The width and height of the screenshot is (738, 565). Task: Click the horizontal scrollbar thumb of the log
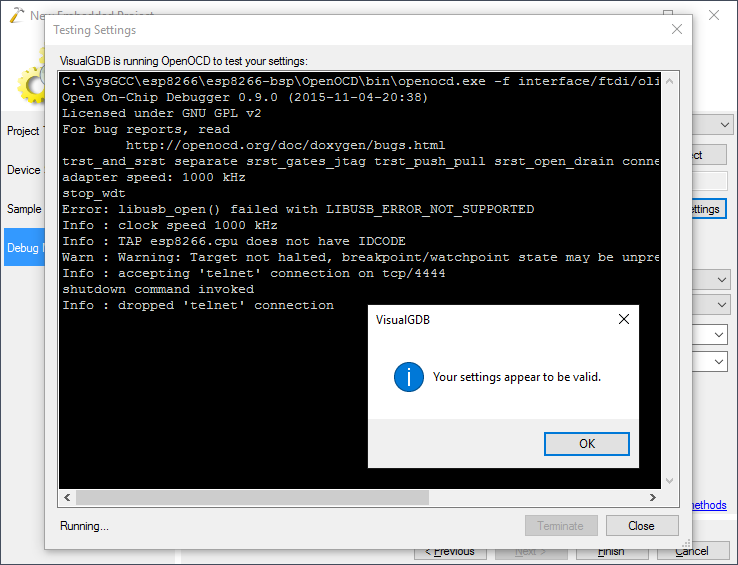click(x=252, y=497)
